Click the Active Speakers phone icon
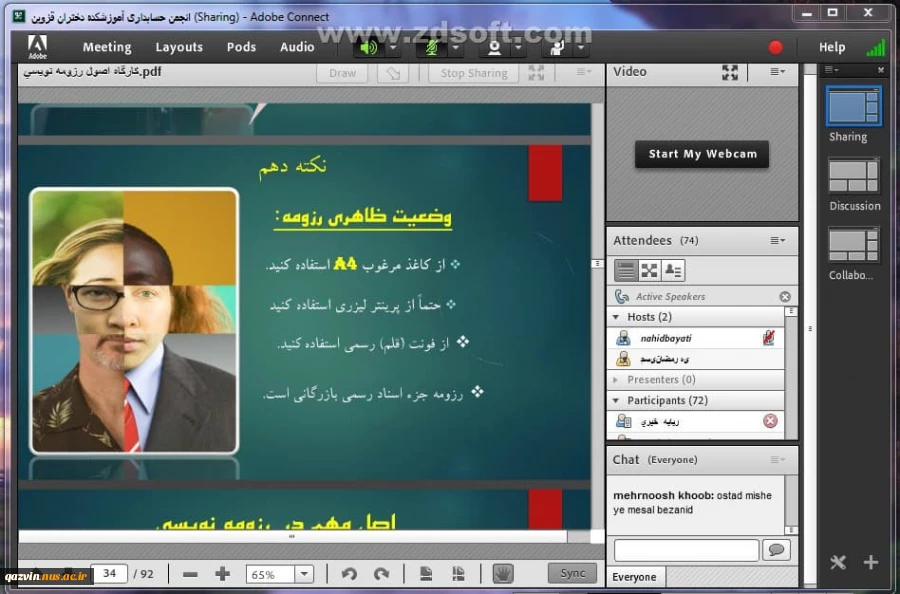This screenshot has height=594, width=900. coord(622,296)
